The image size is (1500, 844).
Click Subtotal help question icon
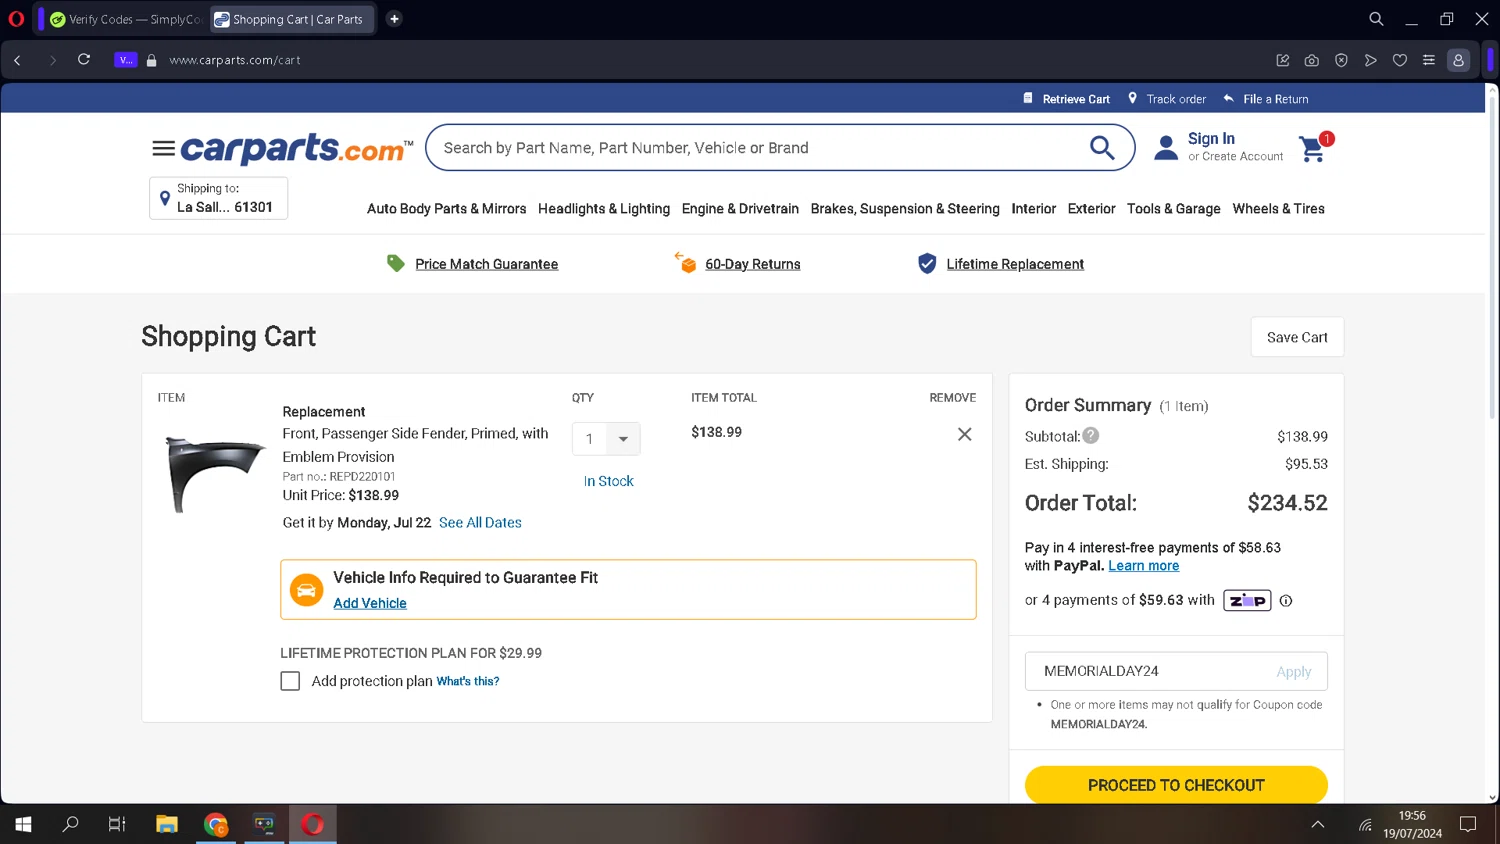tap(1091, 435)
